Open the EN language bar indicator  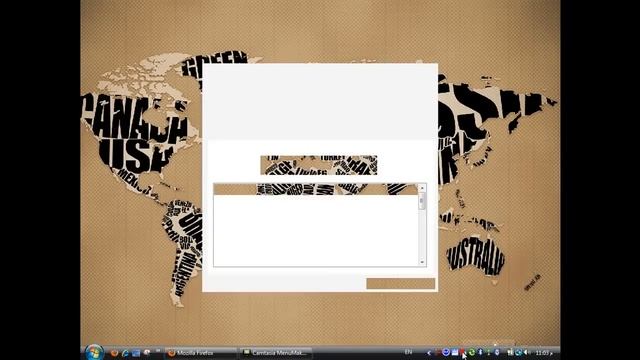click(408, 352)
